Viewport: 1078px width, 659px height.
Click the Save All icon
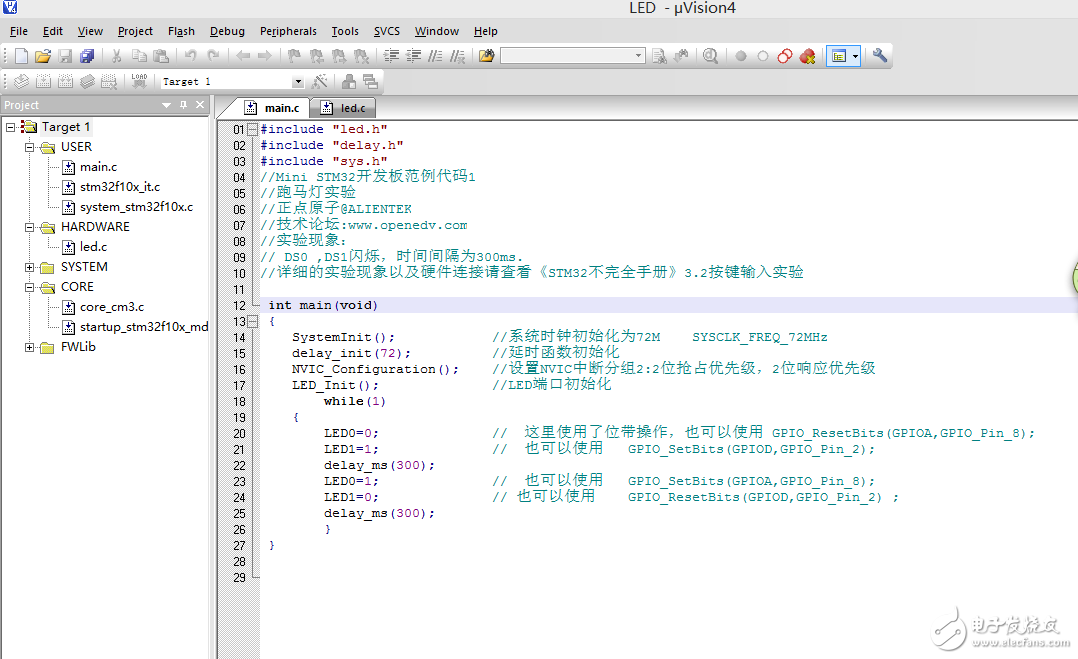(x=87, y=56)
